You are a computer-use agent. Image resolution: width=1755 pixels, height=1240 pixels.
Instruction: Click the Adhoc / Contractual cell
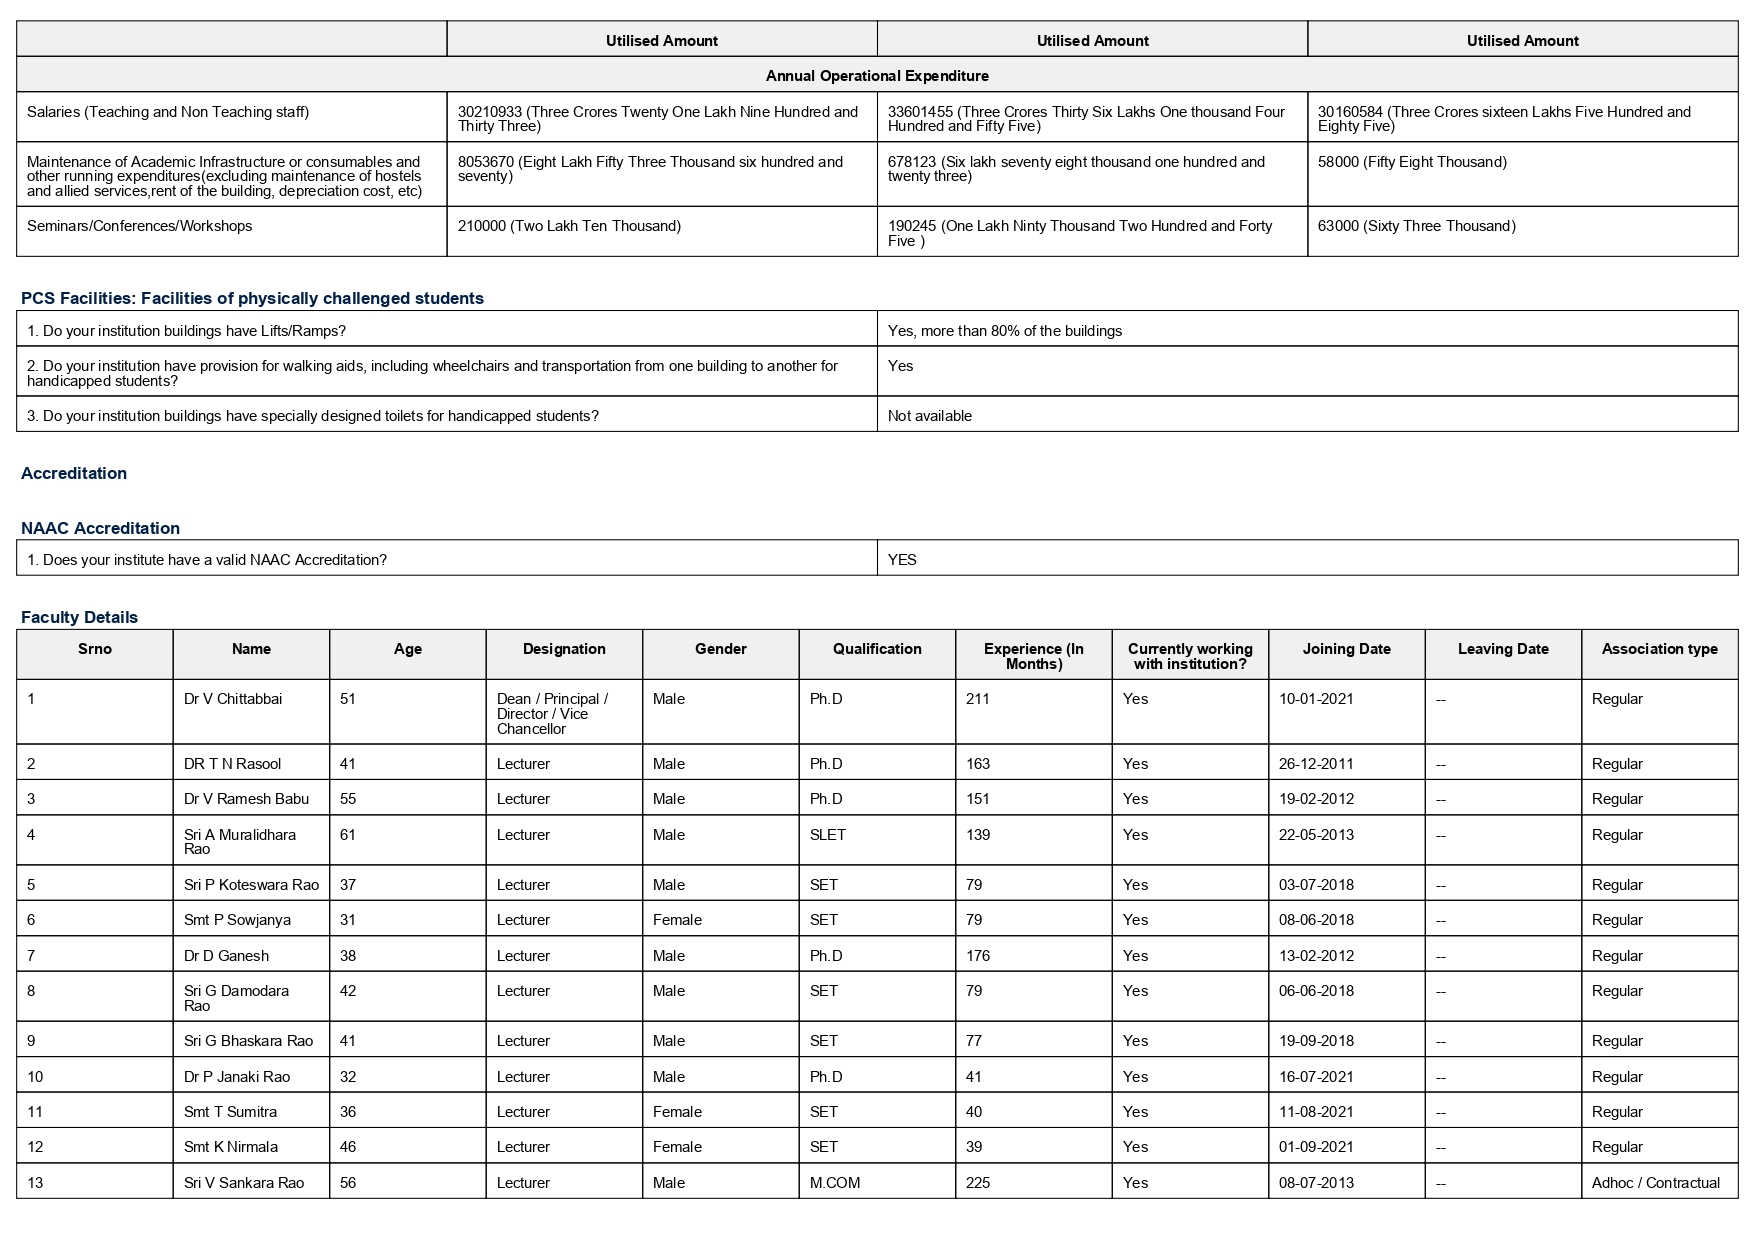click(x=1656, y=1183)
